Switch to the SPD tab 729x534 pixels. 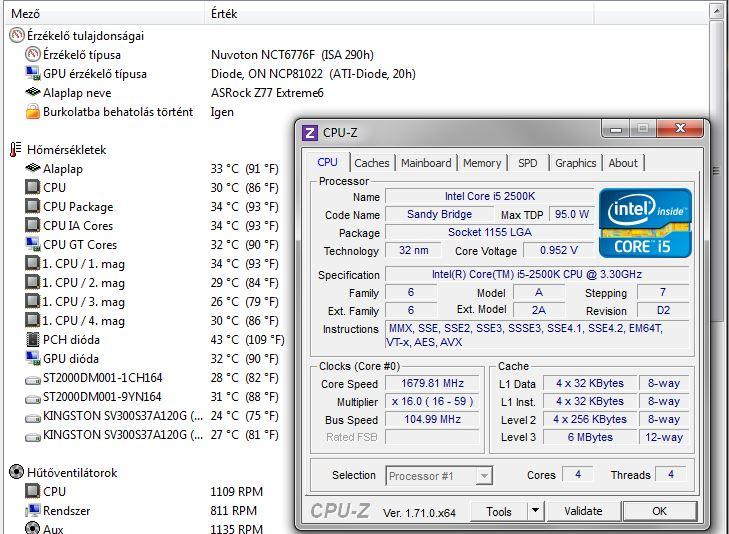click(528, 163)
